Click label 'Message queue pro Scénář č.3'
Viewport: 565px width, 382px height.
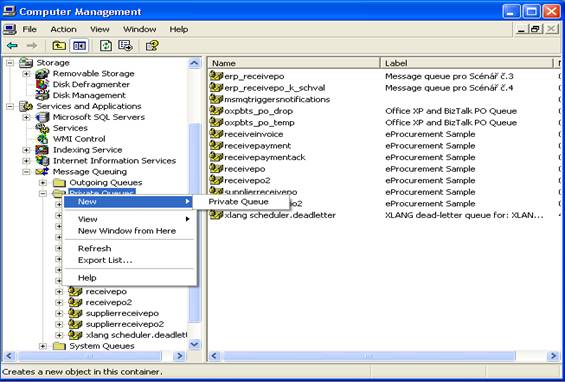pos(449,76)
